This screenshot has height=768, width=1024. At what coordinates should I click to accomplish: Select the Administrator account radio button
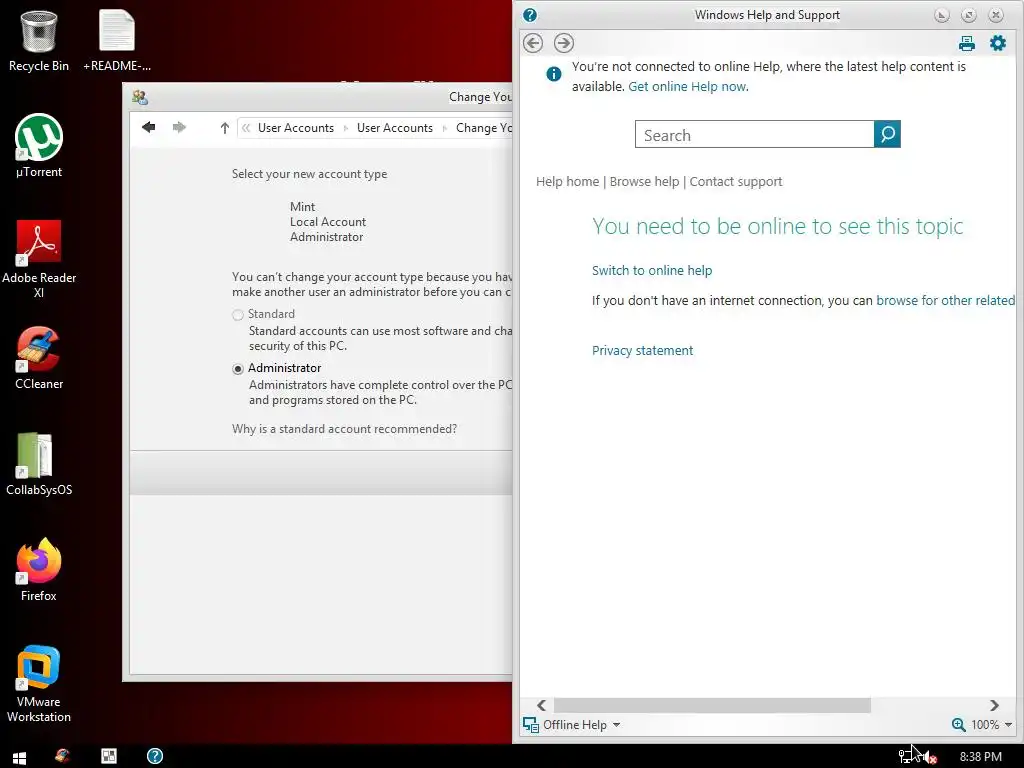pos(238,369)
